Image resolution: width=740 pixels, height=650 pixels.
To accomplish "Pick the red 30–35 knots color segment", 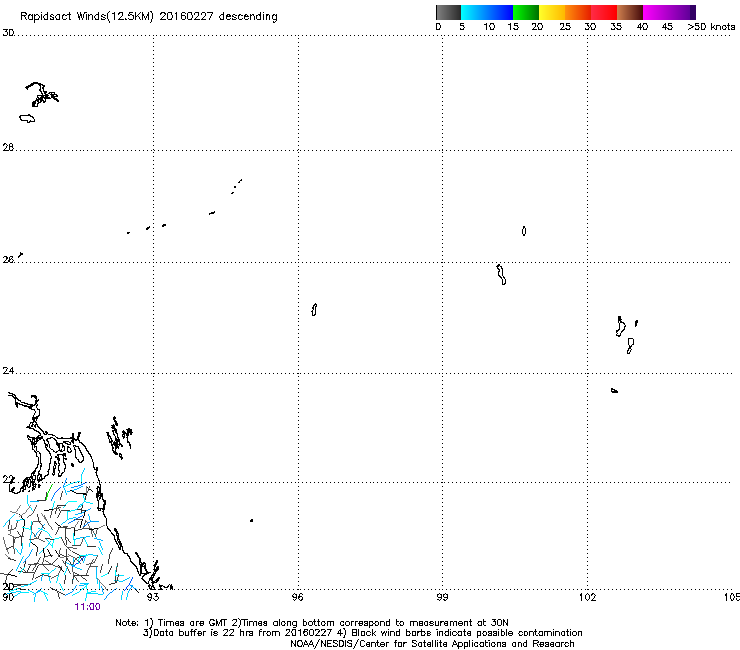I will (604, 12).
